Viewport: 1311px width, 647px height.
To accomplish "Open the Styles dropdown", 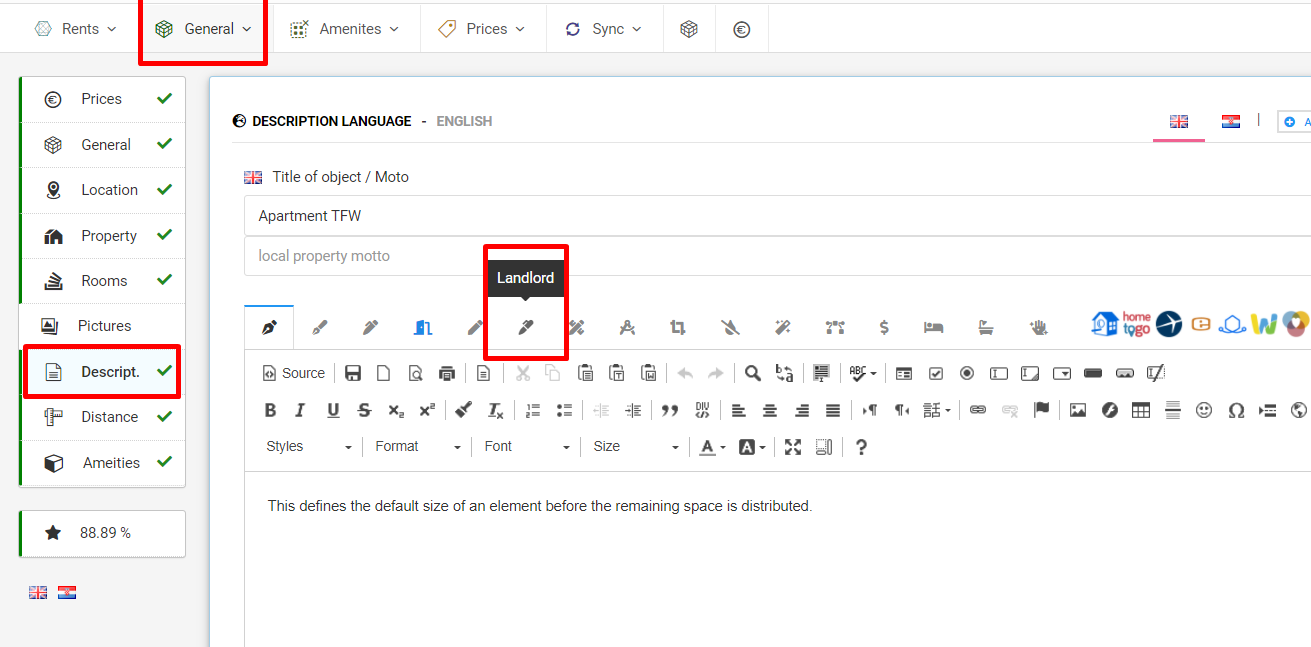I will [x=309, y=447].
